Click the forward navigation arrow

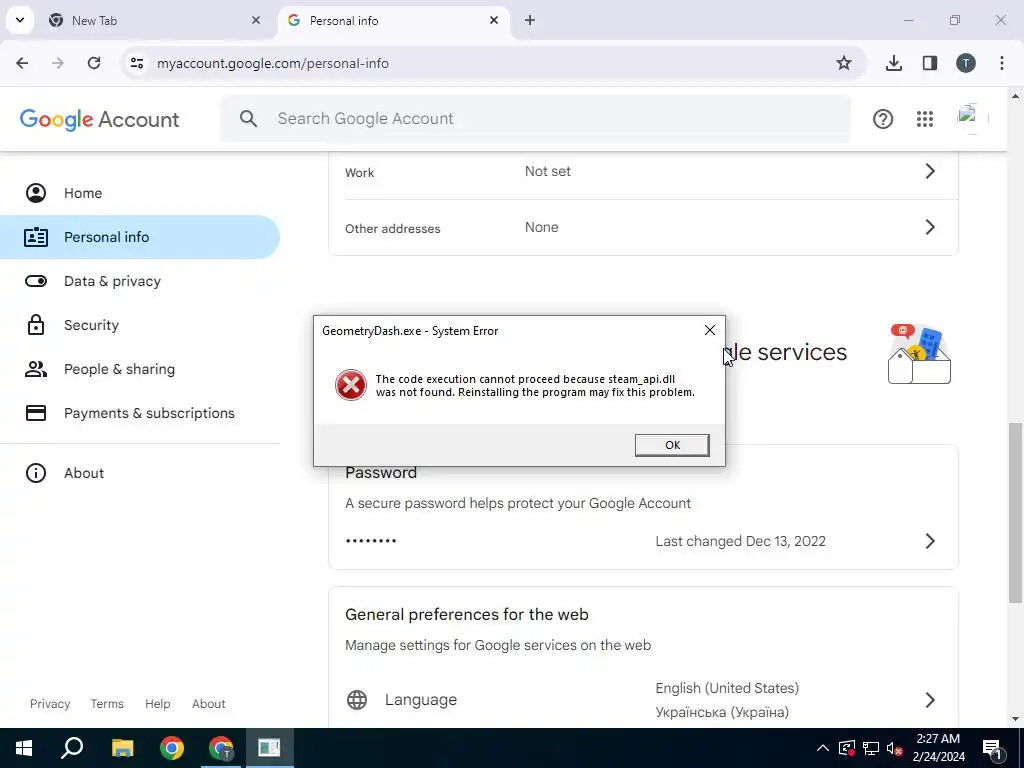pyautogui.click(x=57, y=63)
